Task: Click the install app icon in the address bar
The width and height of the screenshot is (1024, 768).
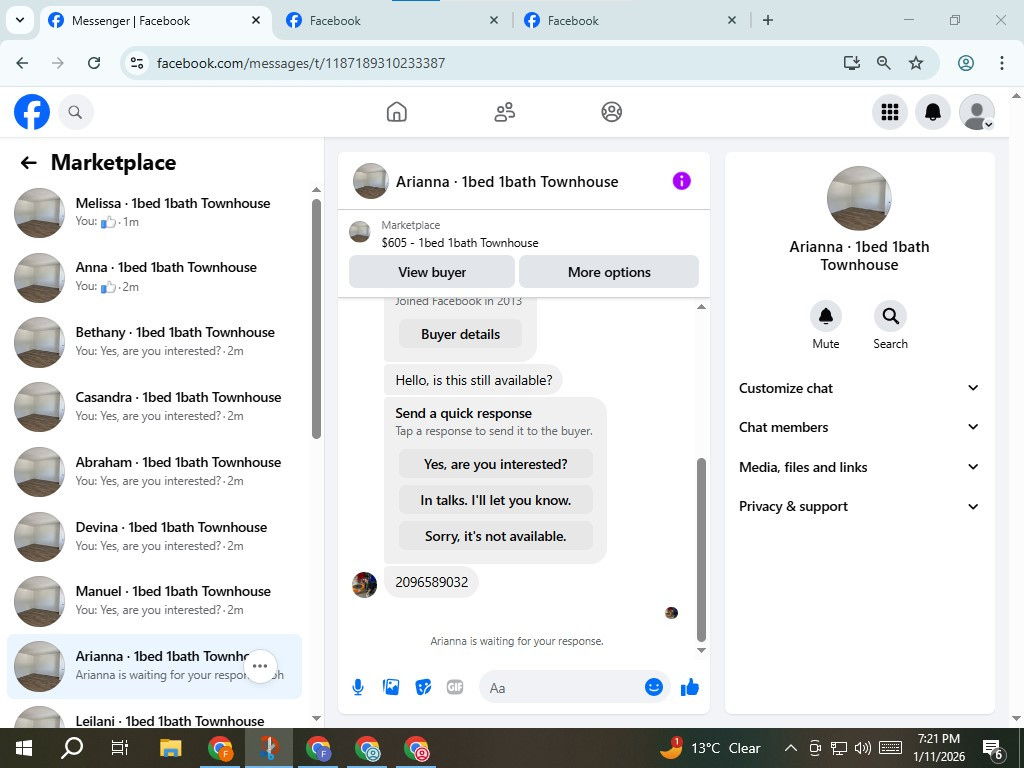Action: coord(852,63)
